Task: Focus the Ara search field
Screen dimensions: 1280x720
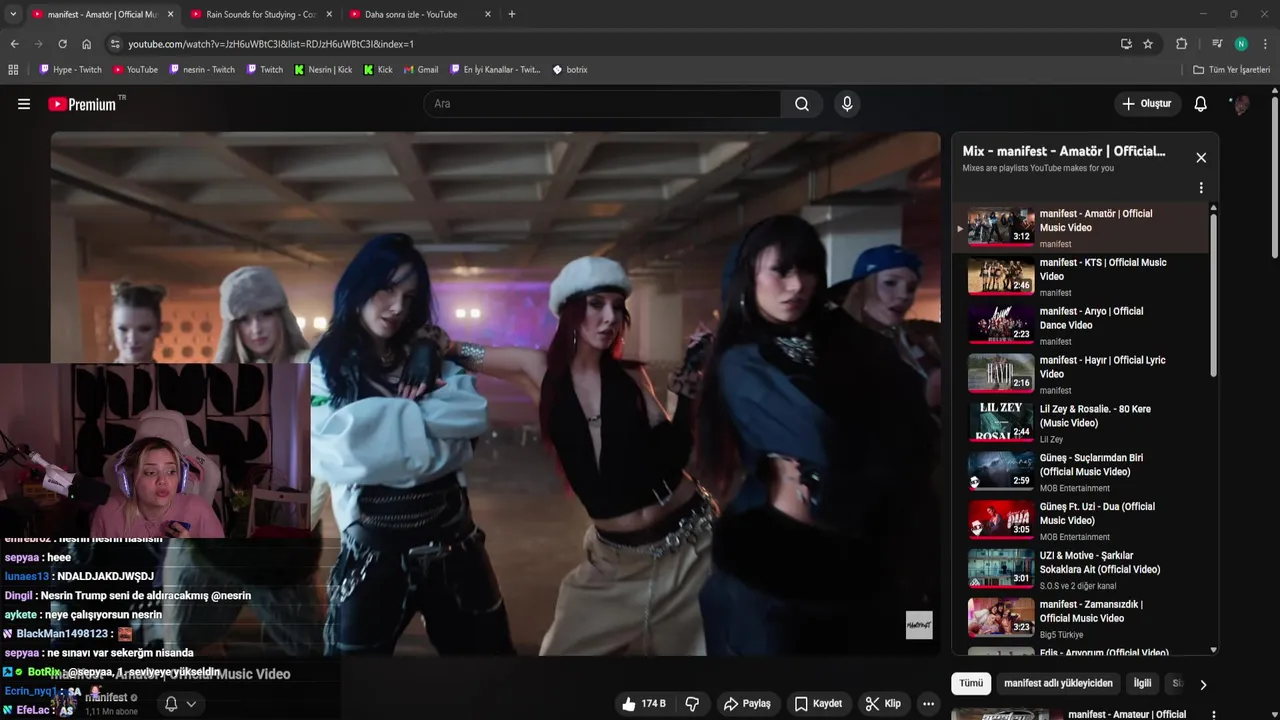Action: pos(603,104)
